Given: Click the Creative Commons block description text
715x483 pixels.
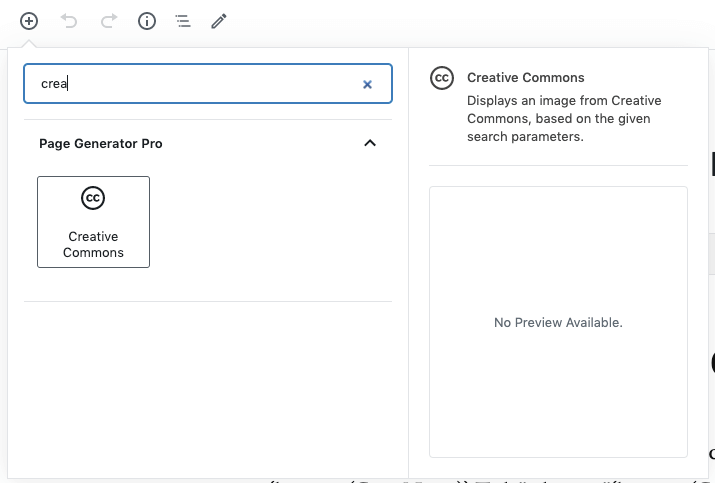Looking at the screenshot, I should point(564,119).
